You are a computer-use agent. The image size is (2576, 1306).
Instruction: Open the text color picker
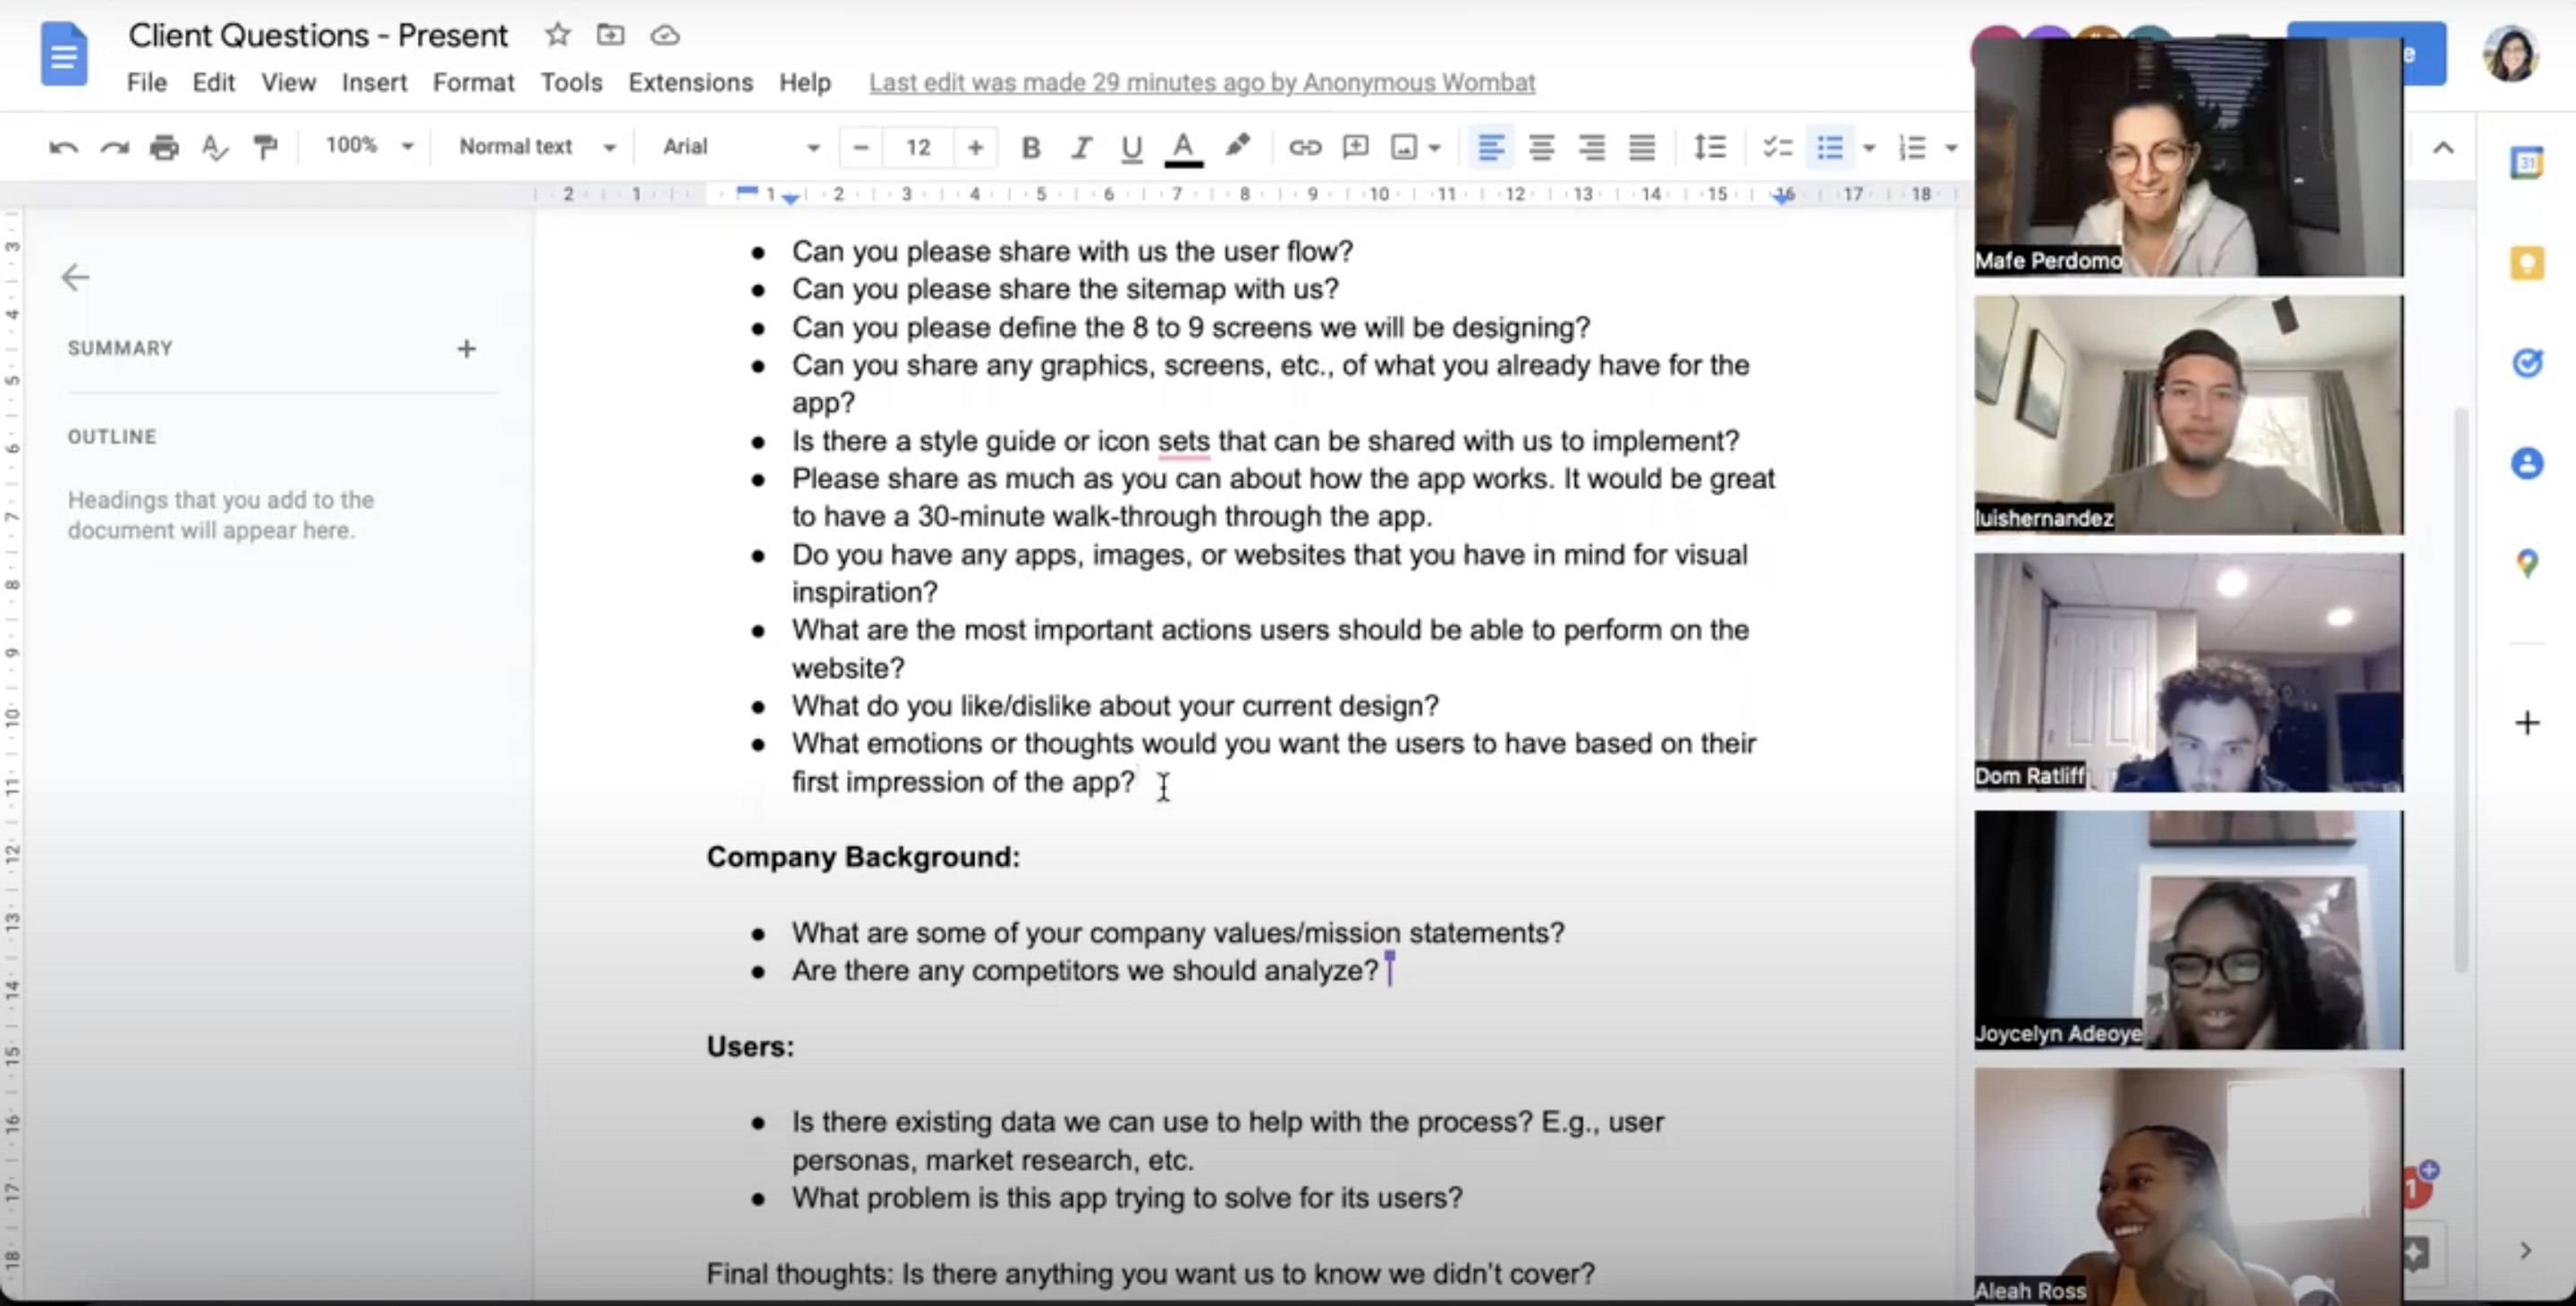click(1183, 148)
